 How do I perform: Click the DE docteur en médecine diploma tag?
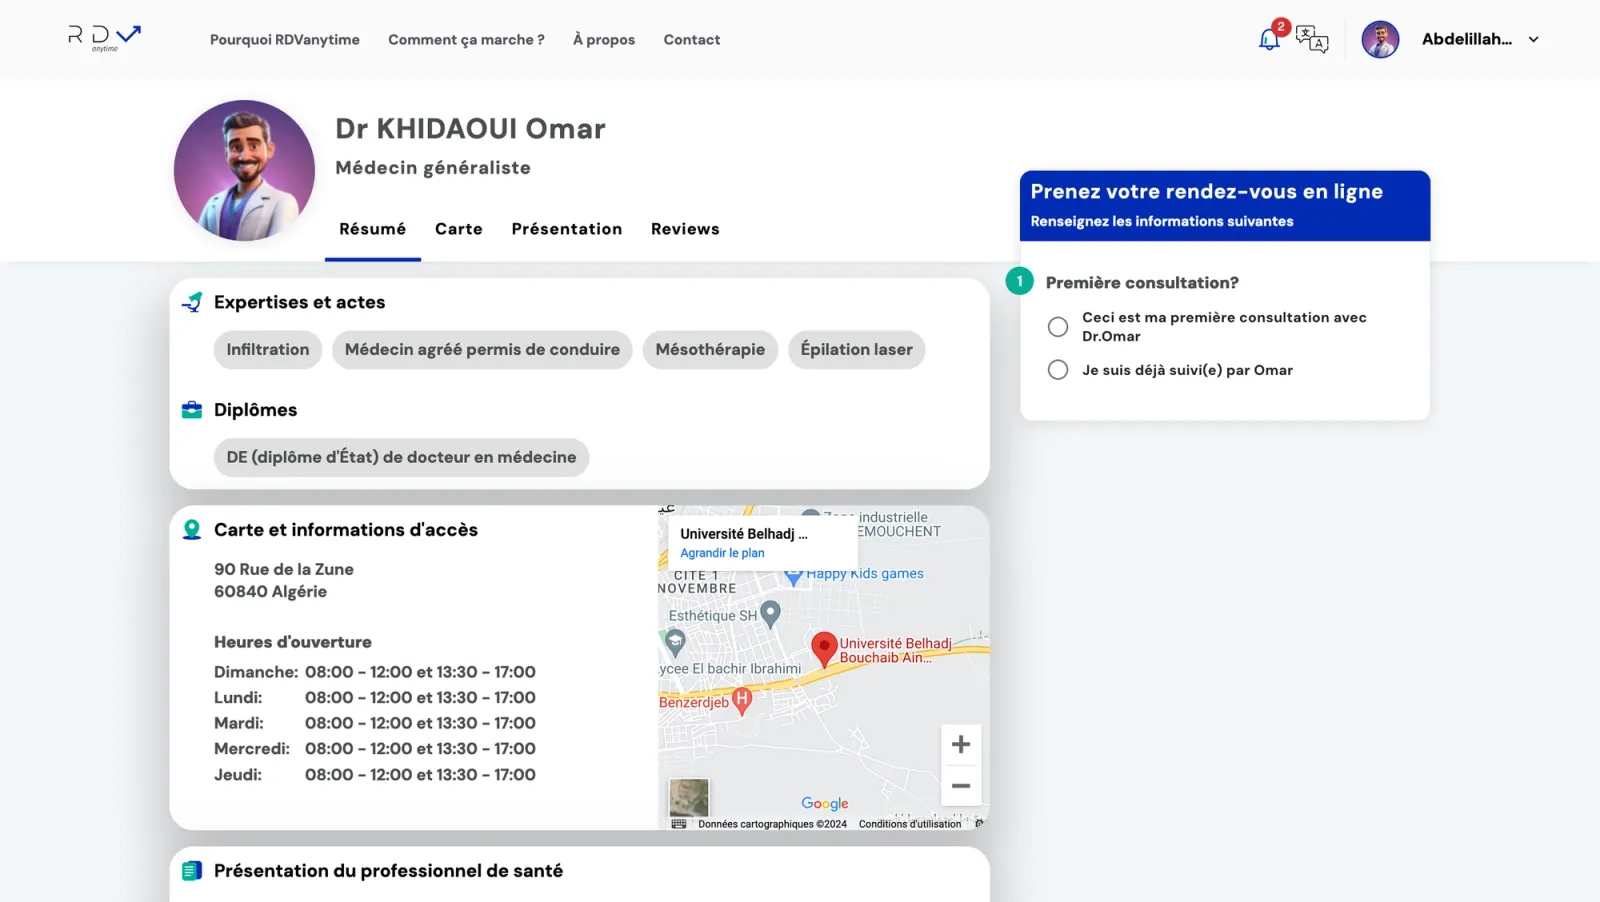401,458
